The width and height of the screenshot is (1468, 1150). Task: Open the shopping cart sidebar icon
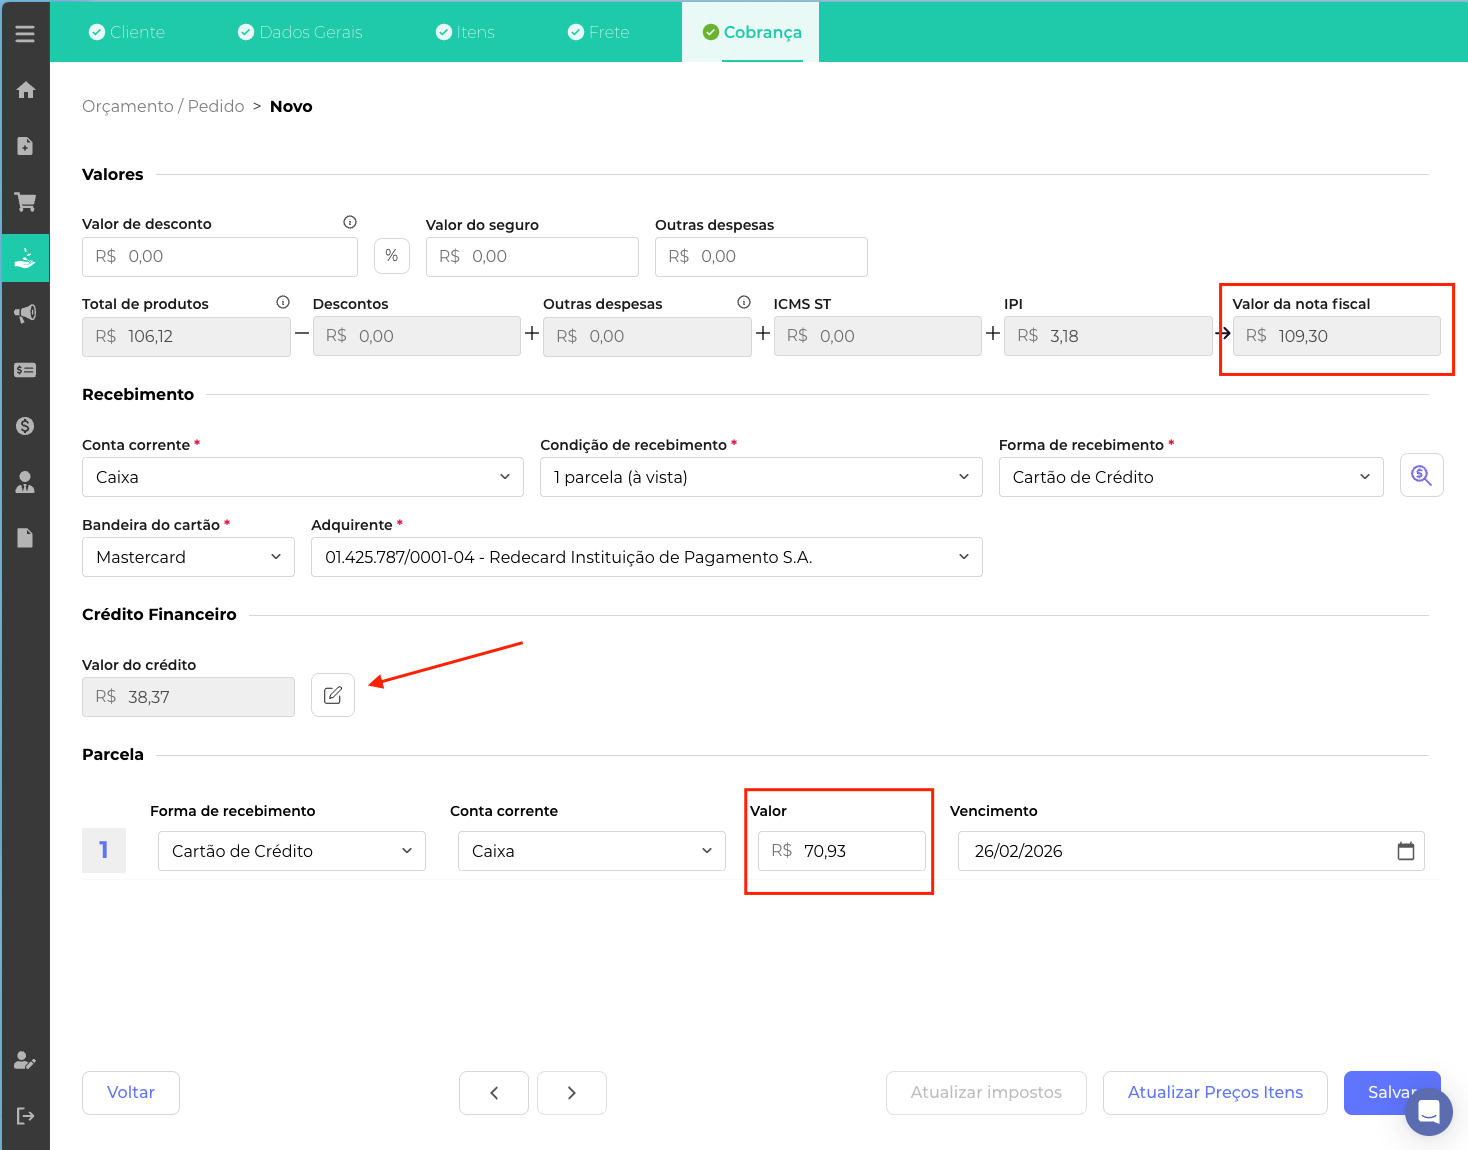[25, 202]
